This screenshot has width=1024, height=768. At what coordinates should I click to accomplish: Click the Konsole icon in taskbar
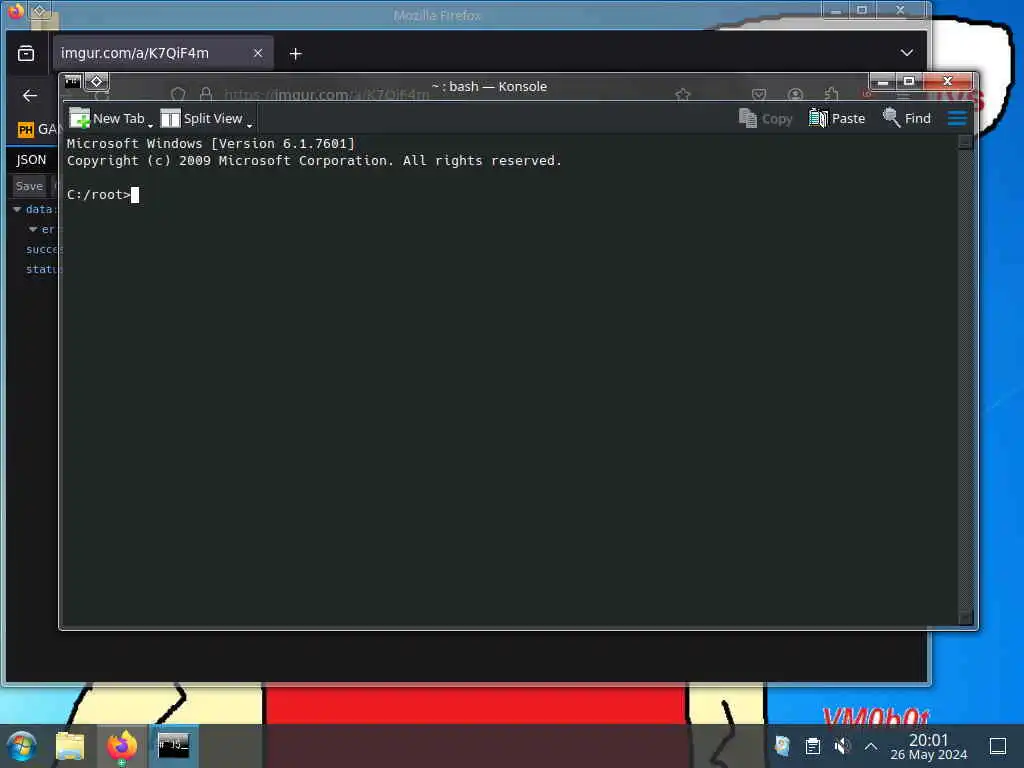[x=174, y=746]
